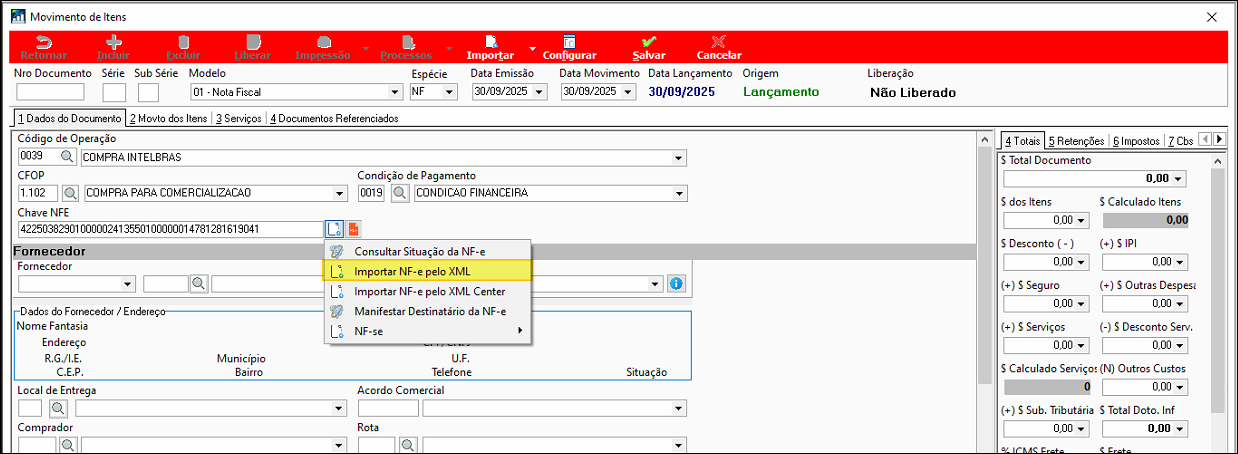Expand the CONDICAO FINANCEIRA dropdown
1238x454 pixels.
pos(679,193)
